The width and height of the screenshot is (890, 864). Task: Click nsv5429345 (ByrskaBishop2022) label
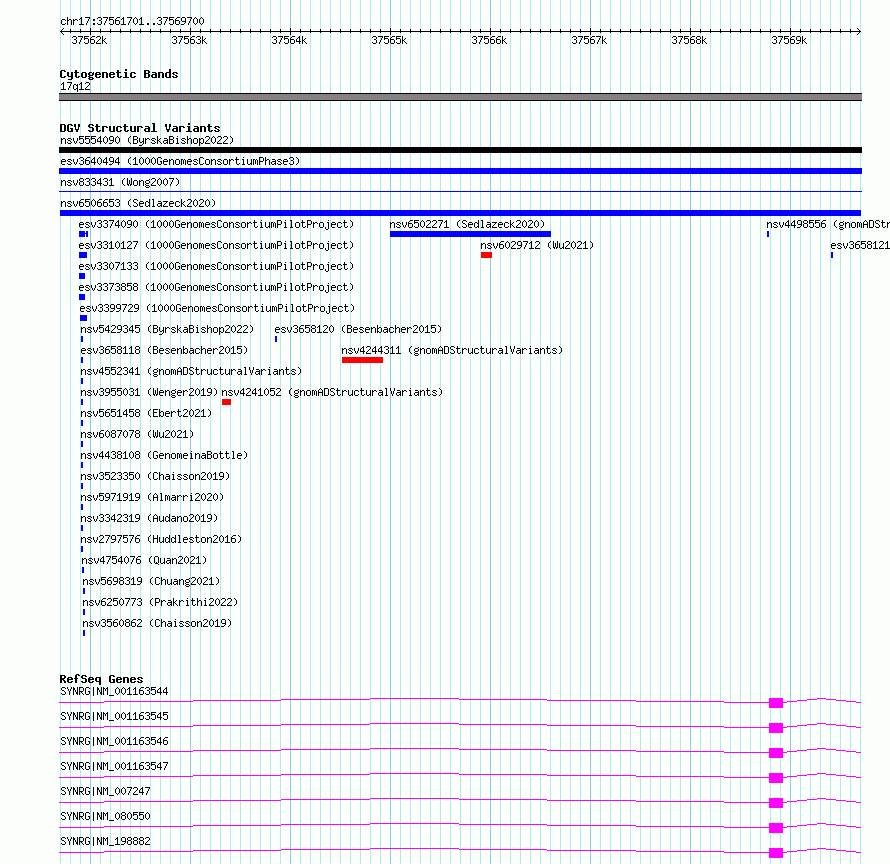tap(167, 329)
